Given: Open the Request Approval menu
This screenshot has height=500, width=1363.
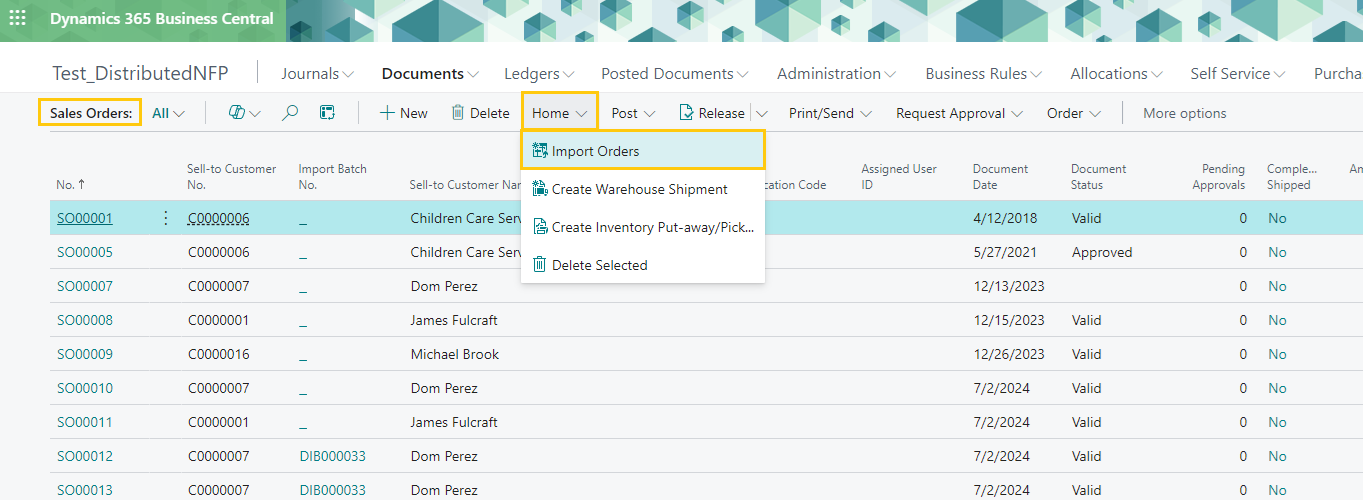Looking at the screenshot, I should tap(960, 113).
